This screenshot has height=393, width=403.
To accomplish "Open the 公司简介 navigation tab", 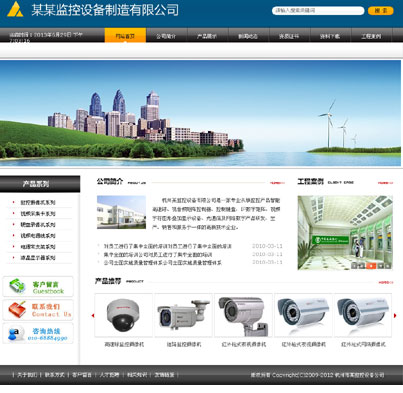I will tap(166, 36).
